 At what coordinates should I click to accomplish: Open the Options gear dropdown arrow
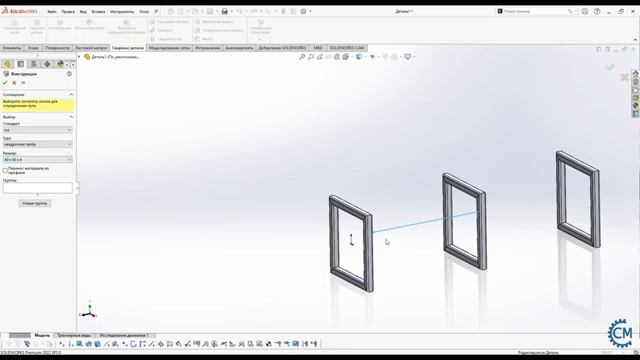coord(310,11)
